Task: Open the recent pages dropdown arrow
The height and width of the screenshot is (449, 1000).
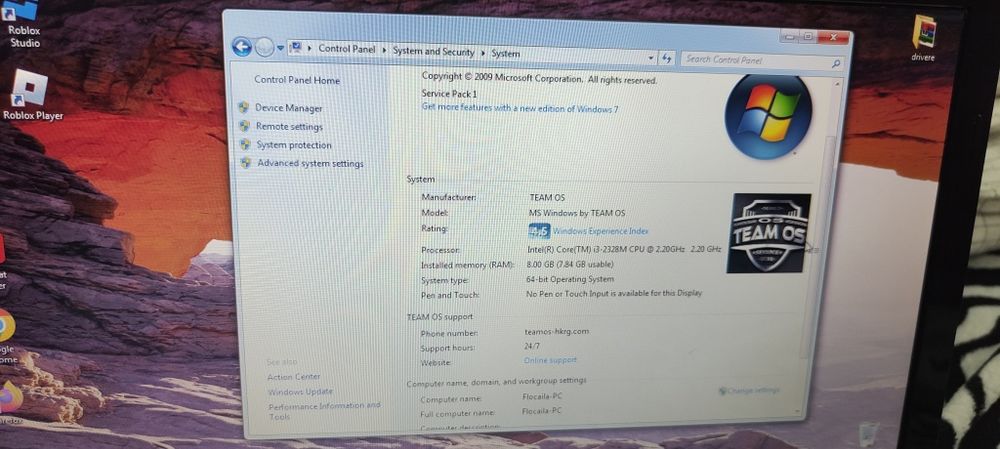Action: 281,48
